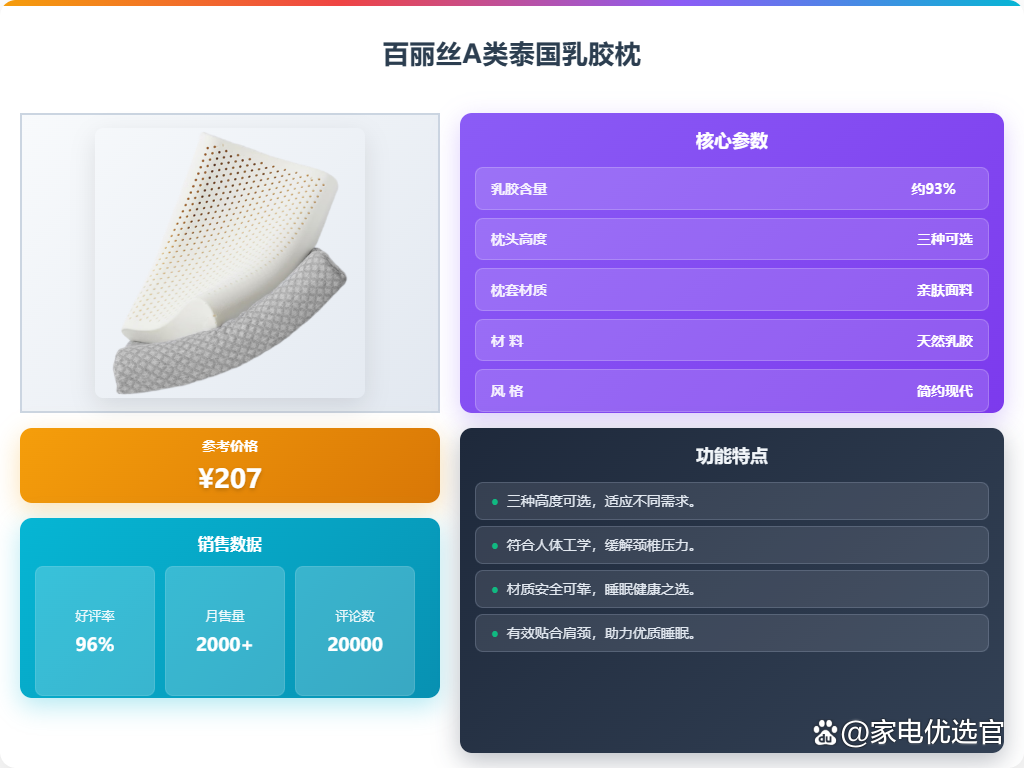Select the feature 符合人体工学，缓解颈椎压力。
Image resolution: width=1024 pixels, height=768 pixels.
tap(731, 545)
